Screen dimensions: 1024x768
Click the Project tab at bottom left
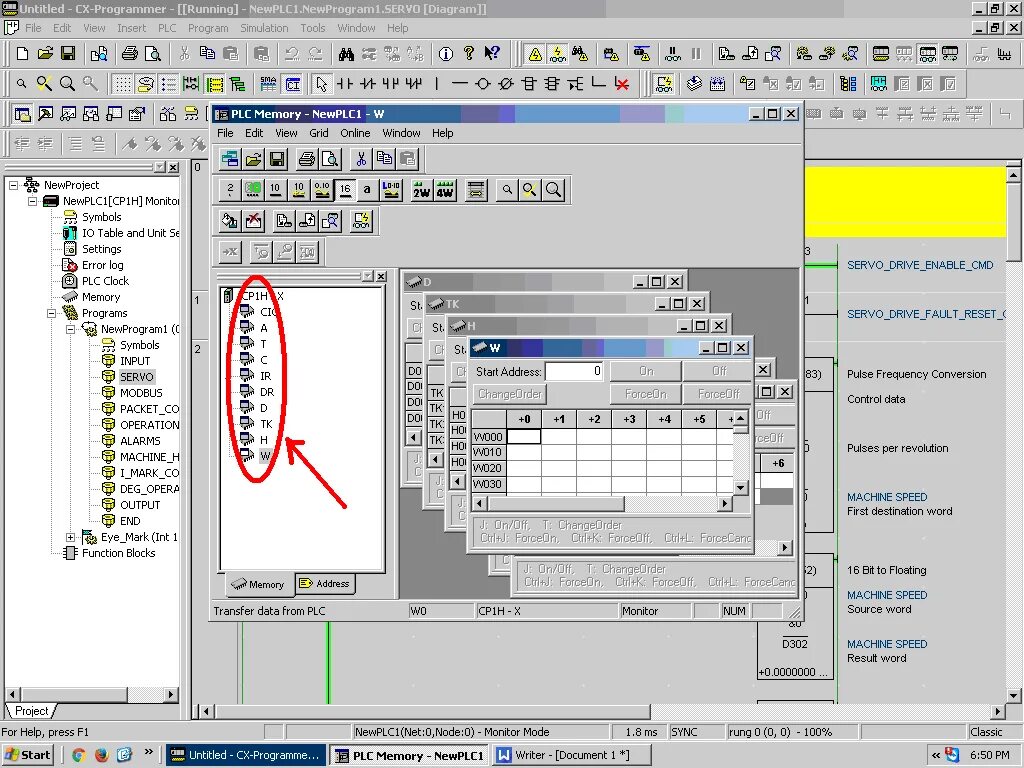31,711
